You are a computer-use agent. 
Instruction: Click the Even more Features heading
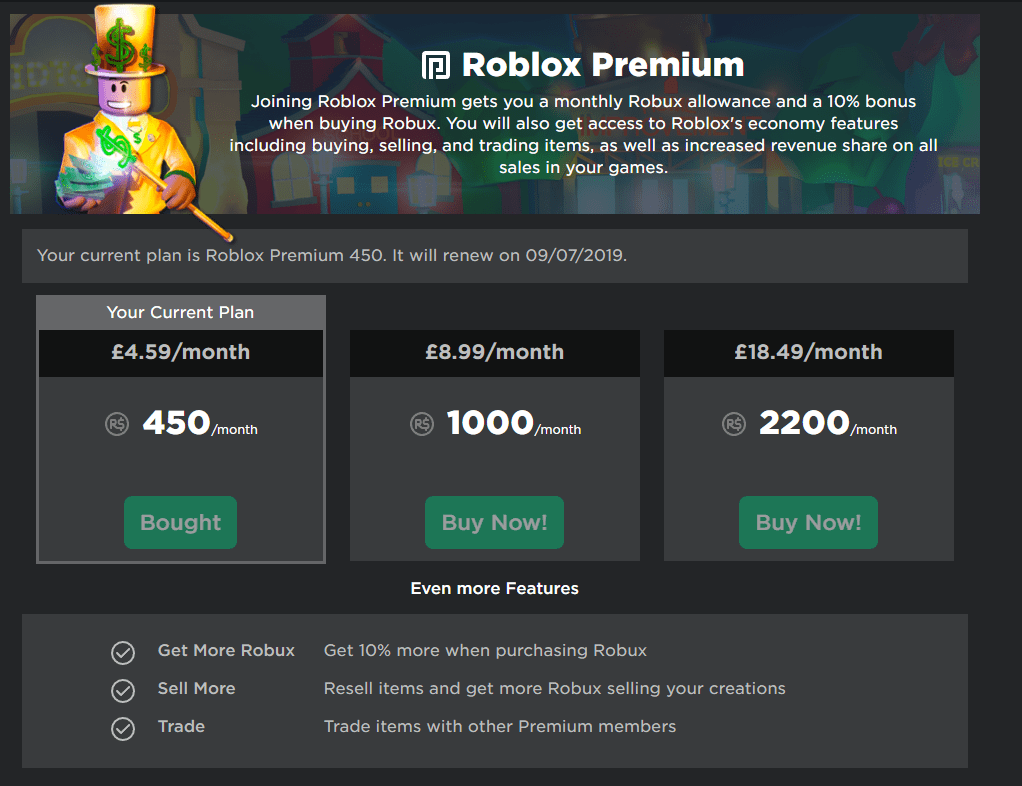[x=494, y=588]
